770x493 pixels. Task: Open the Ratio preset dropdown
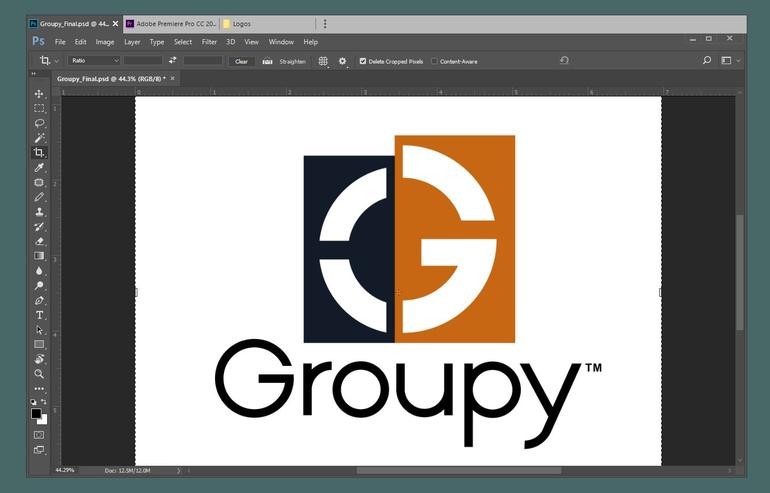coord(93,61)
